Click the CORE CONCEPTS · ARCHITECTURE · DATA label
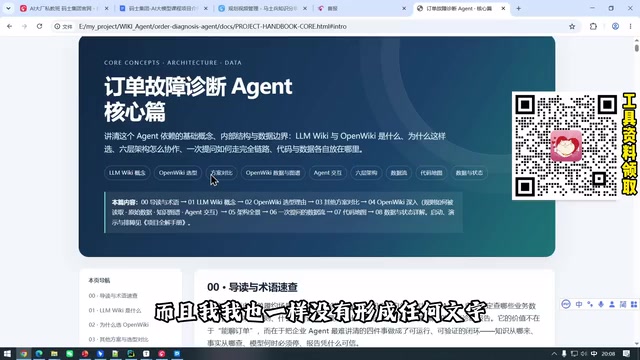Viewport: 640px width, 360px height. [x=173, y=62]
